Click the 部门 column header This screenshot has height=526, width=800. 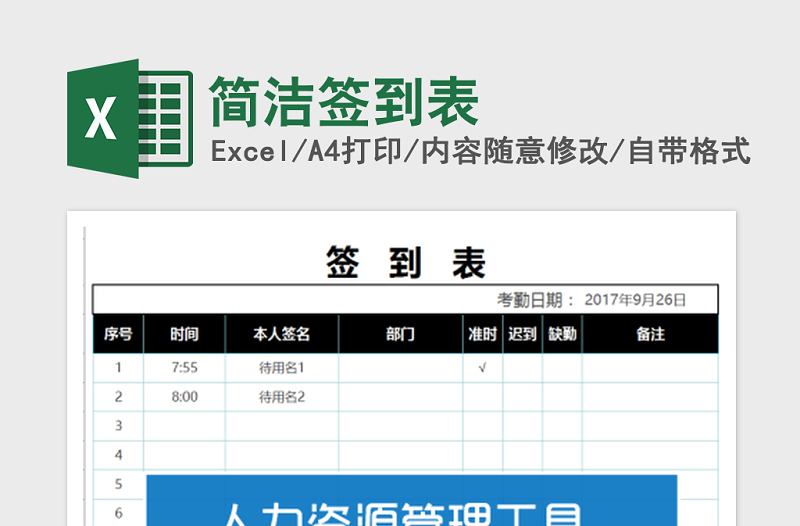point(401,334)
